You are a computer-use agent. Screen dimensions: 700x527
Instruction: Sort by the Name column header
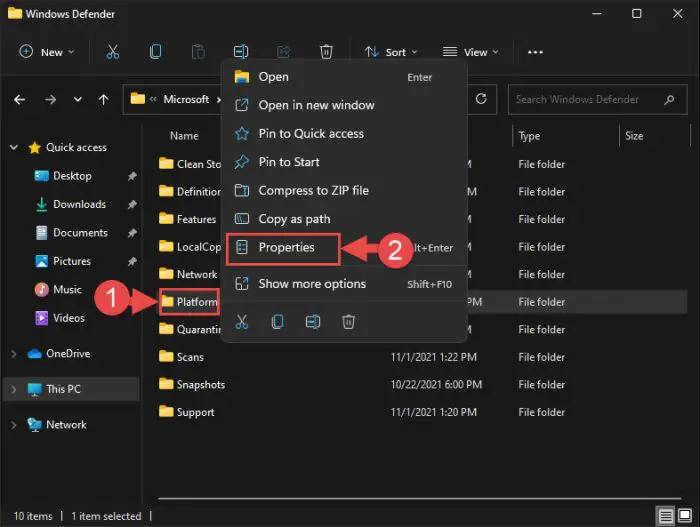(184, 136)
